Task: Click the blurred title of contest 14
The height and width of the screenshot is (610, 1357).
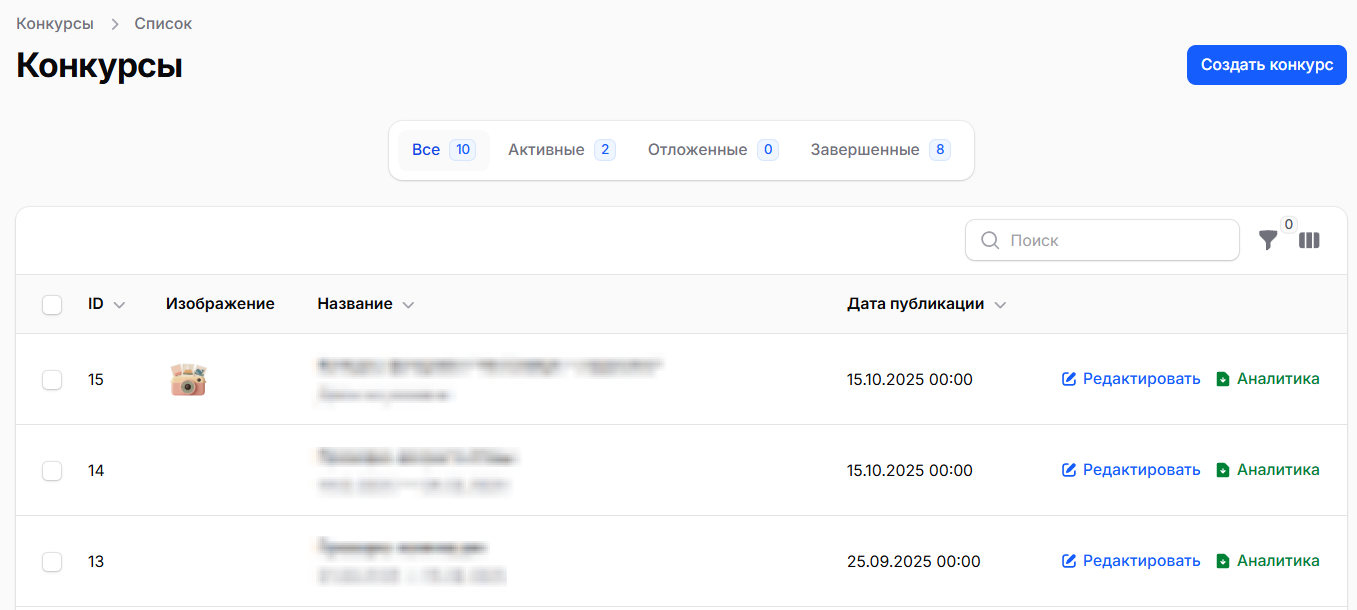Action: (x=418, y=458)
